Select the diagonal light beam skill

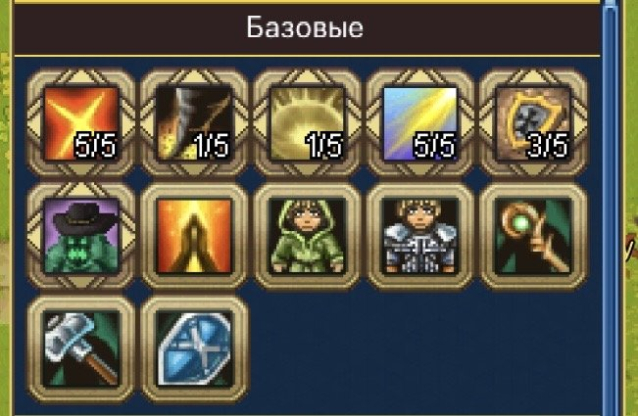[x=420, y=123]
